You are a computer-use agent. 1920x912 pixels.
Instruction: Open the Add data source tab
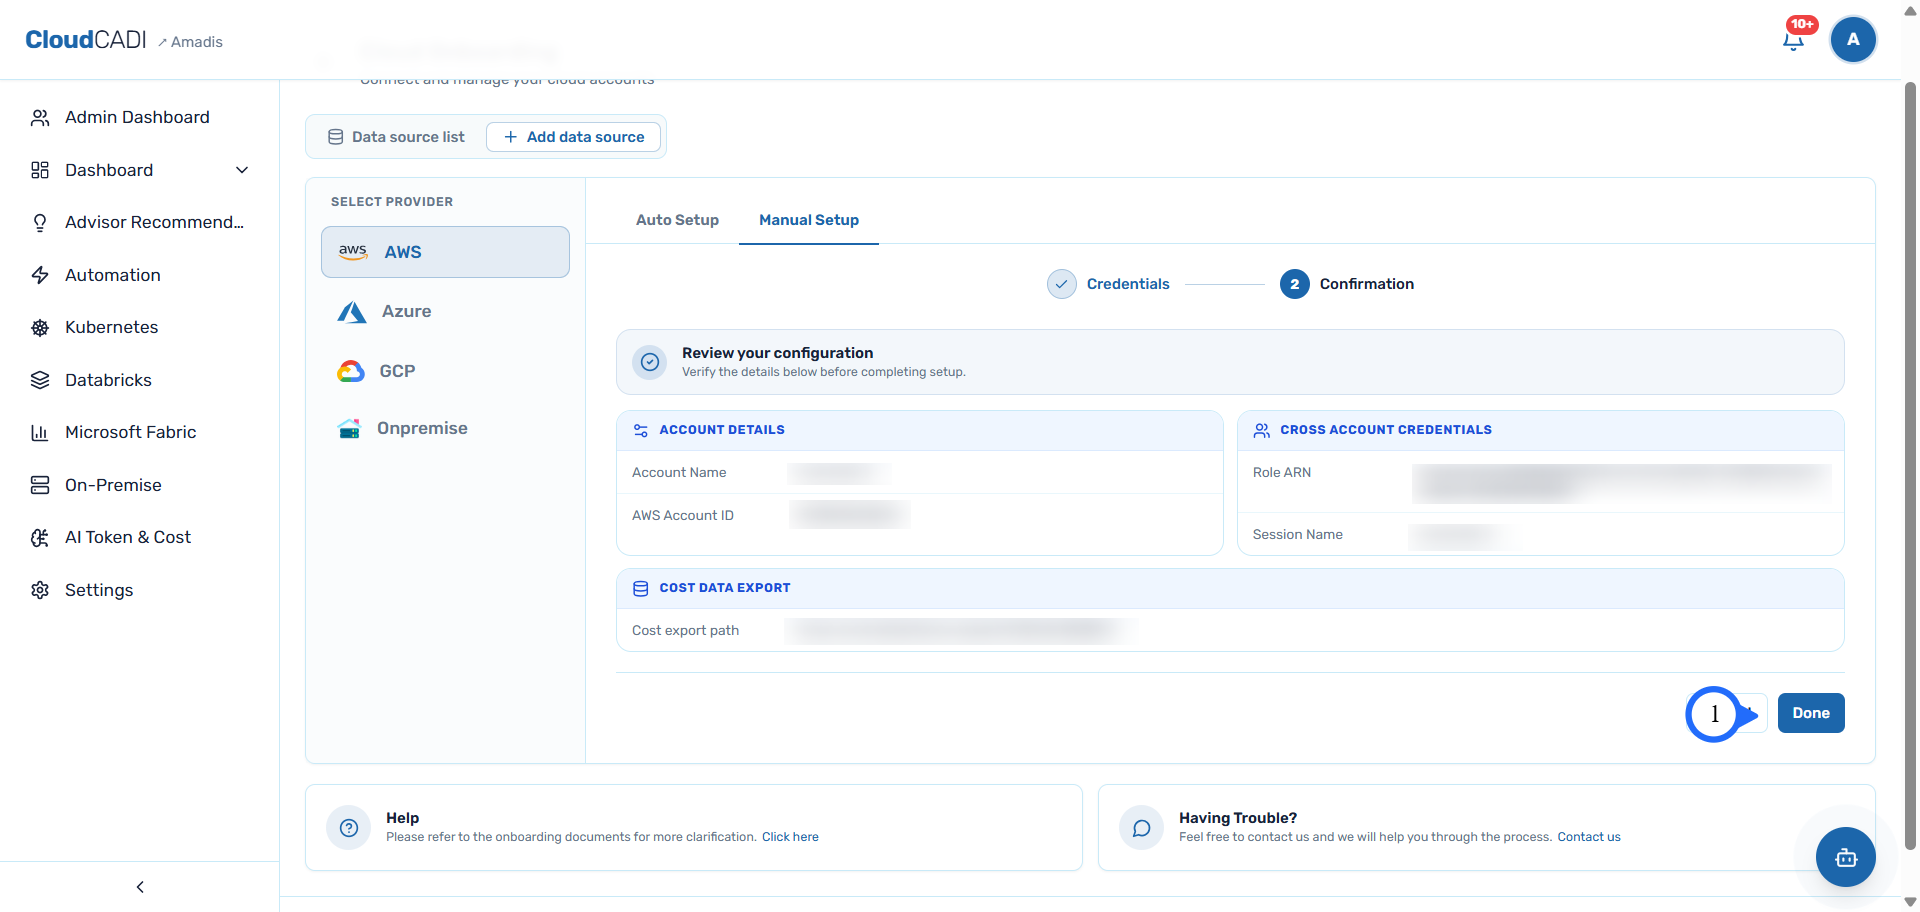point(574,137)
